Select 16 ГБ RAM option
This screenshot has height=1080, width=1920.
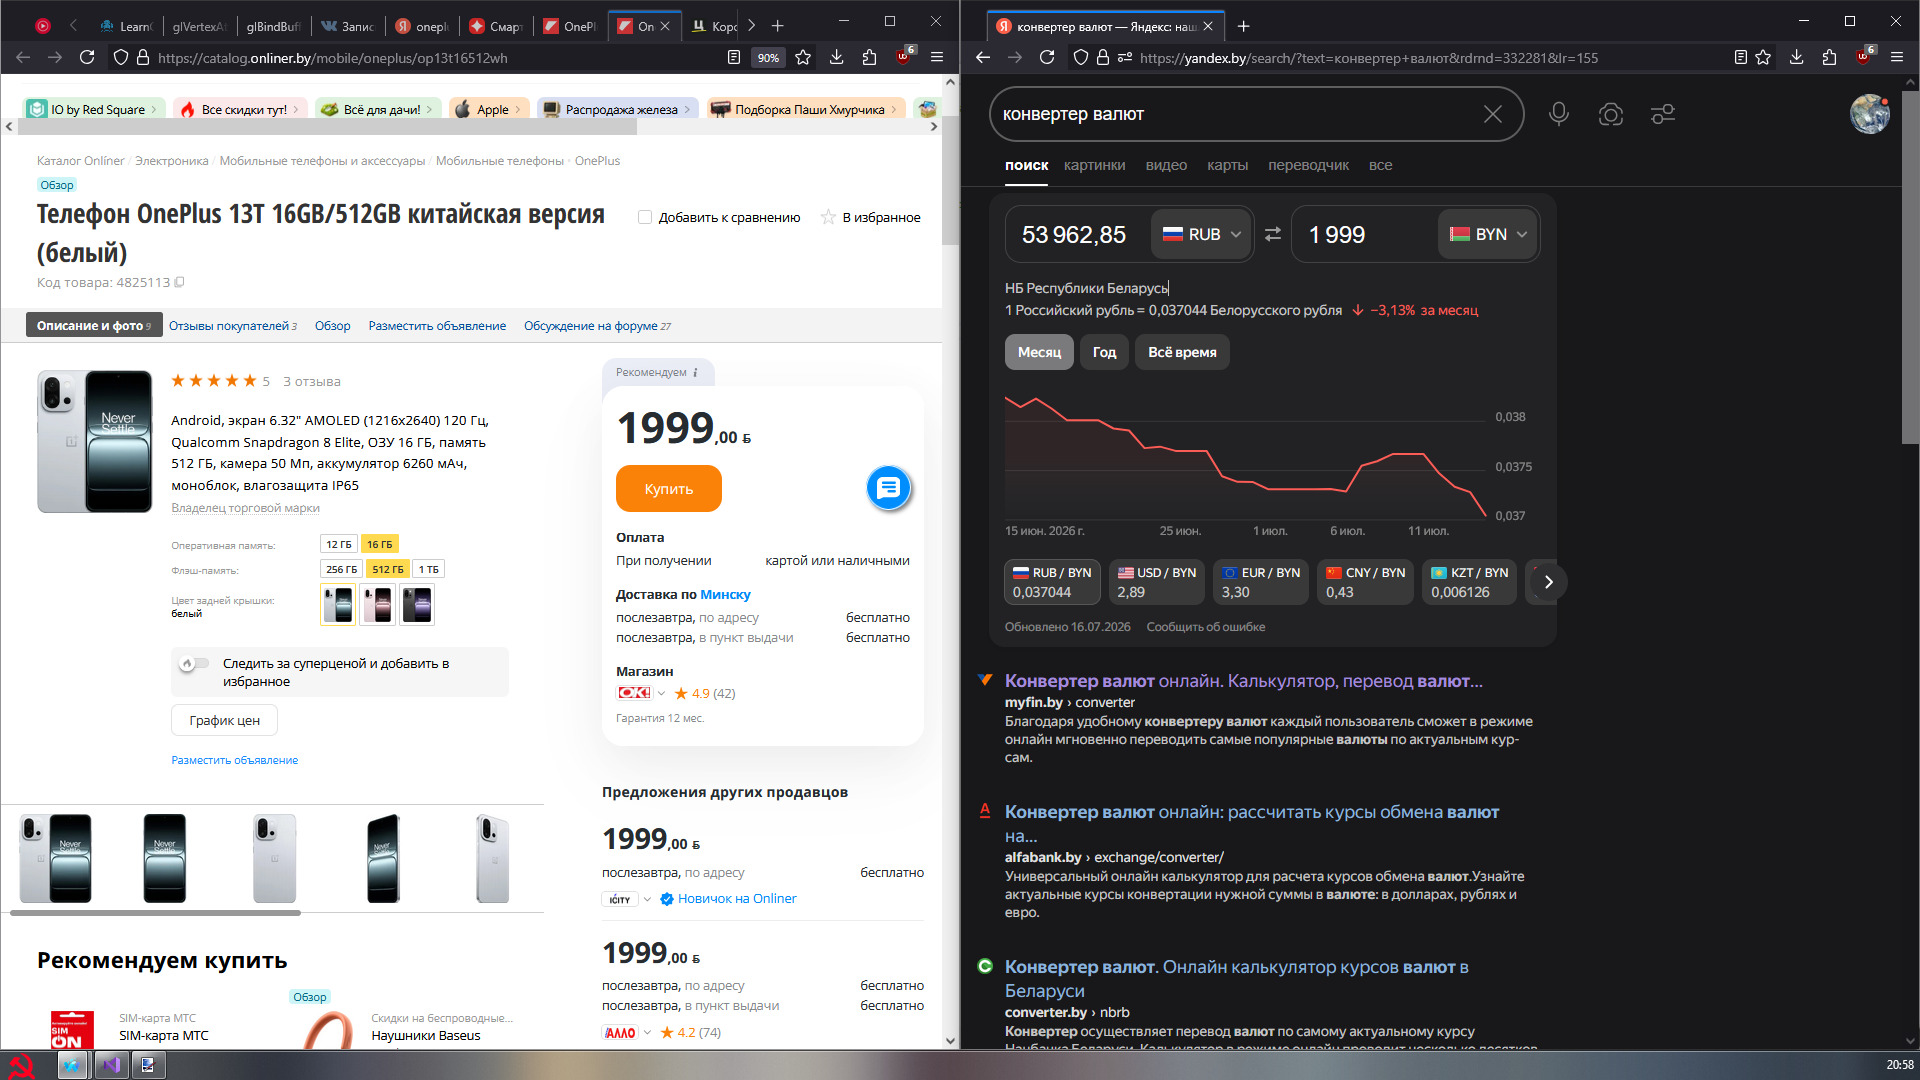(379, 545)
